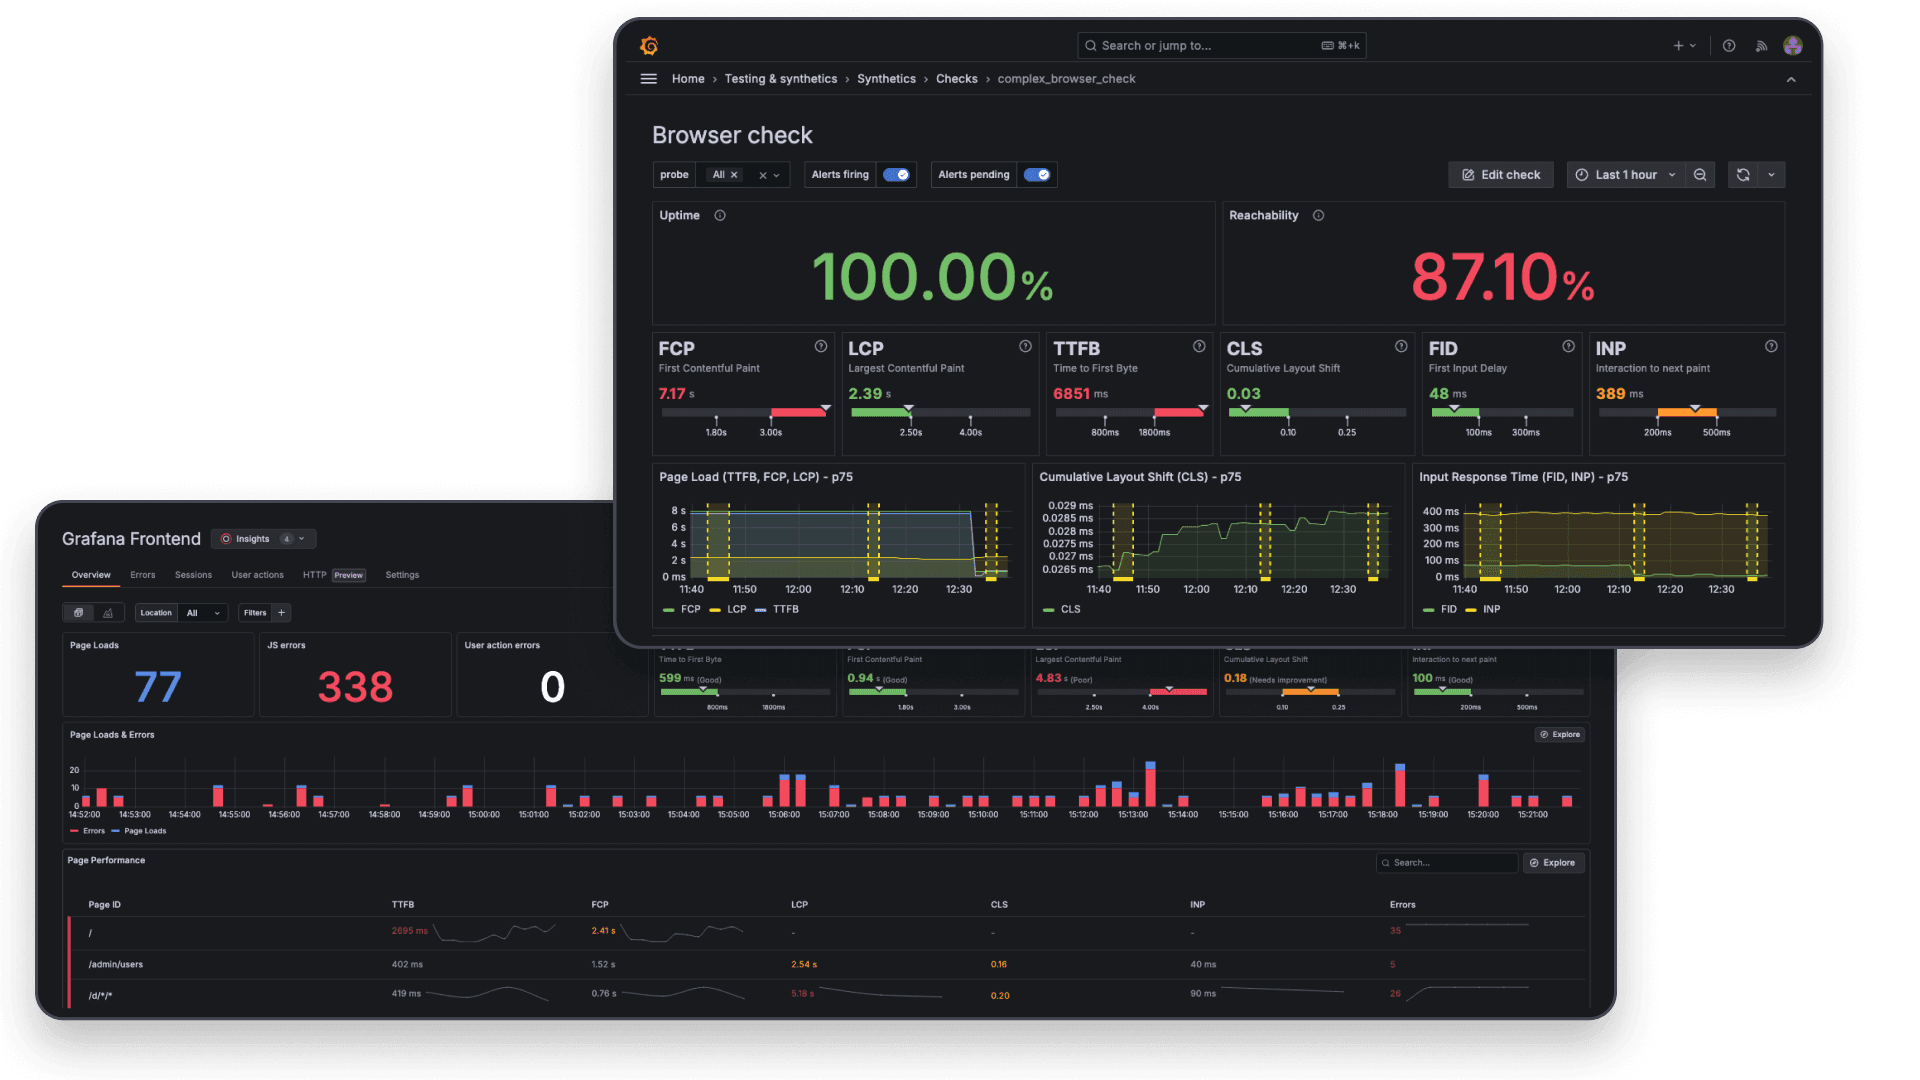Click the Edit check button

(1501, 175)
